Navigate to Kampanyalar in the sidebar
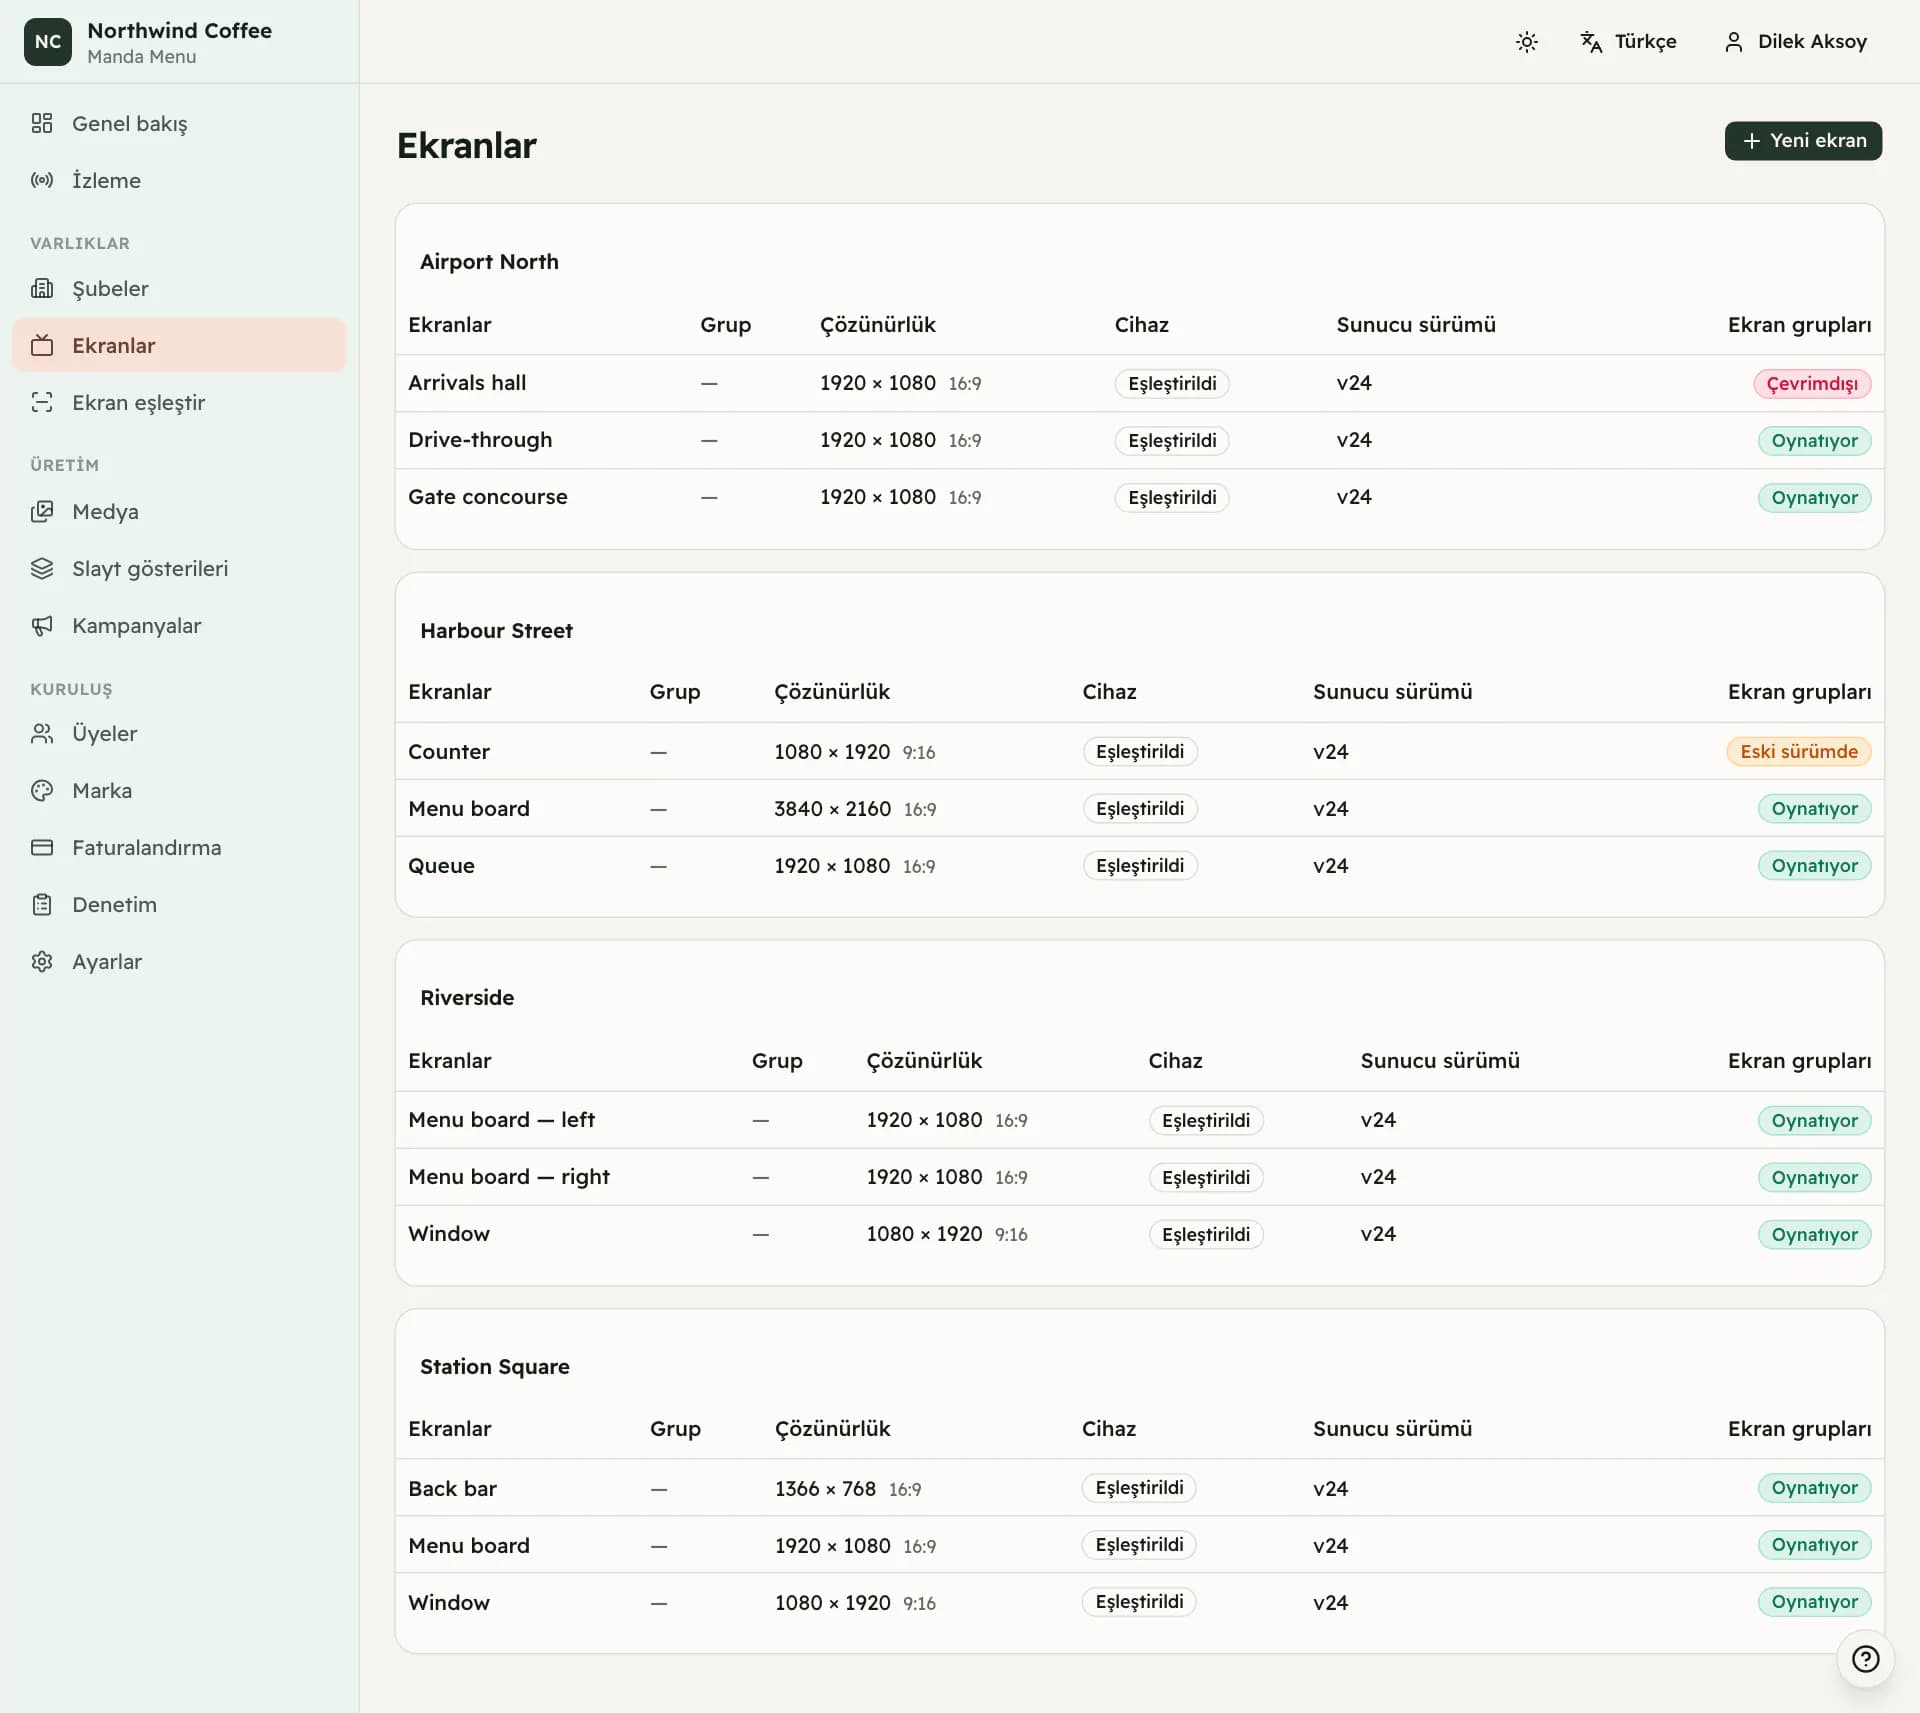 click(x=179, y=625)
